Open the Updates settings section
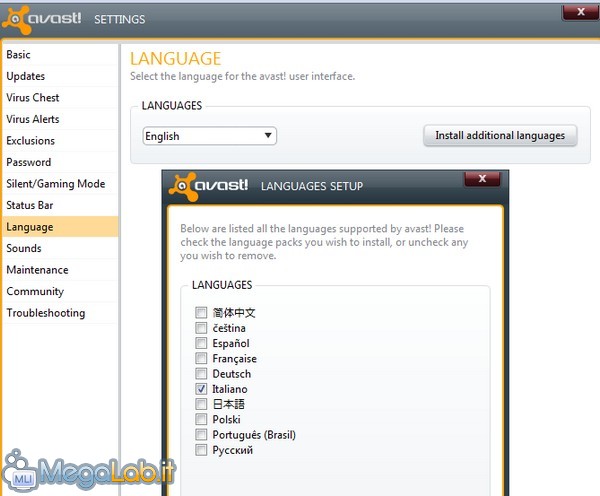The height and width of the screenshot is (496, 600). (60, 76)
